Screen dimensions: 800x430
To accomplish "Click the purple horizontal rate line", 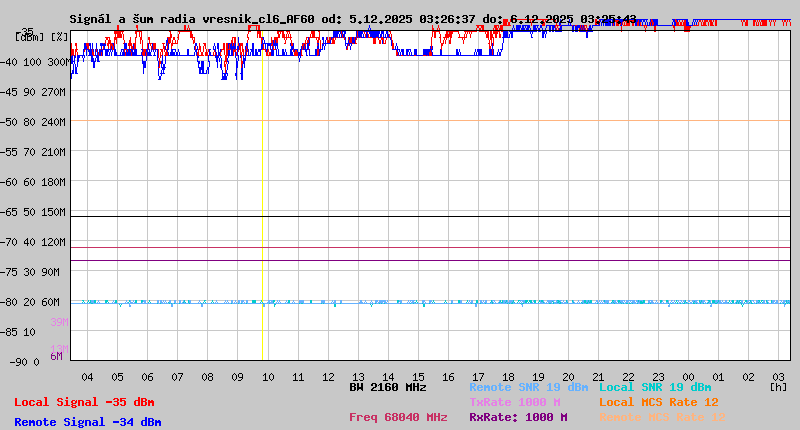I will [430, 261].
